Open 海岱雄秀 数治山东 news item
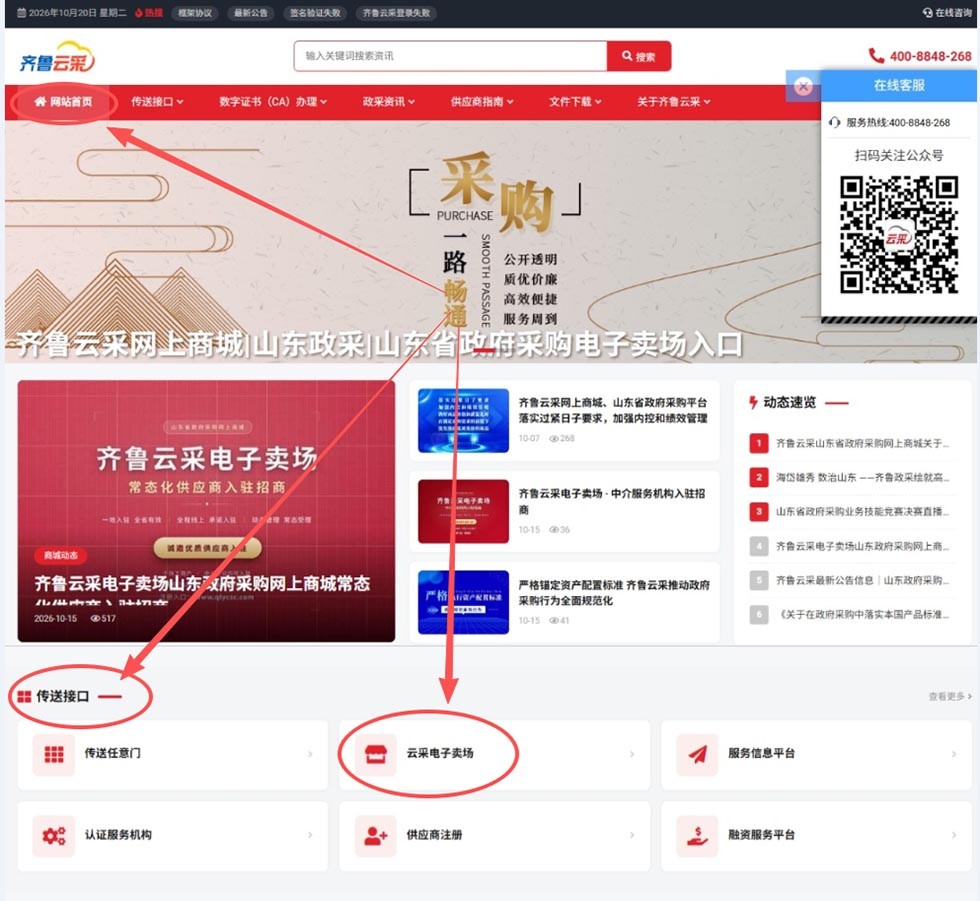The width and height of the screenshot is (980, 901). tap(862, 477)
